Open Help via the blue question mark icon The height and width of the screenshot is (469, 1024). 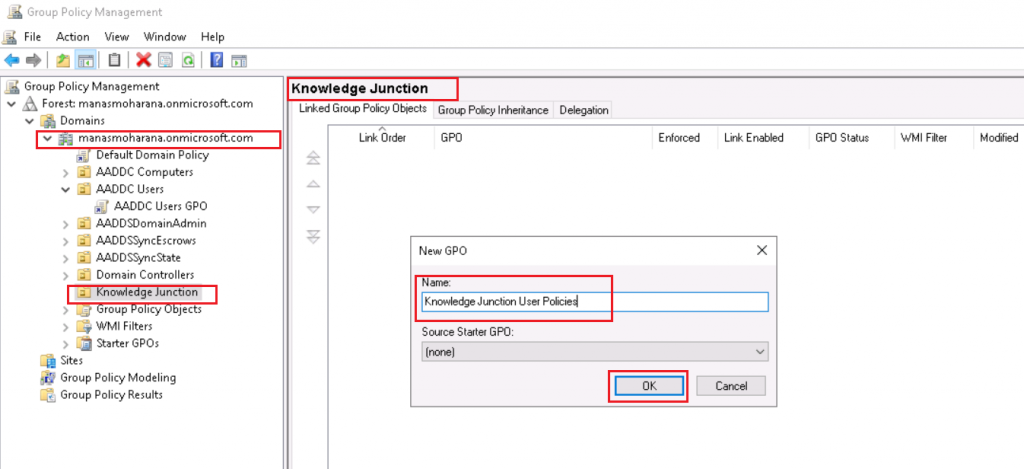coord(215,60)
